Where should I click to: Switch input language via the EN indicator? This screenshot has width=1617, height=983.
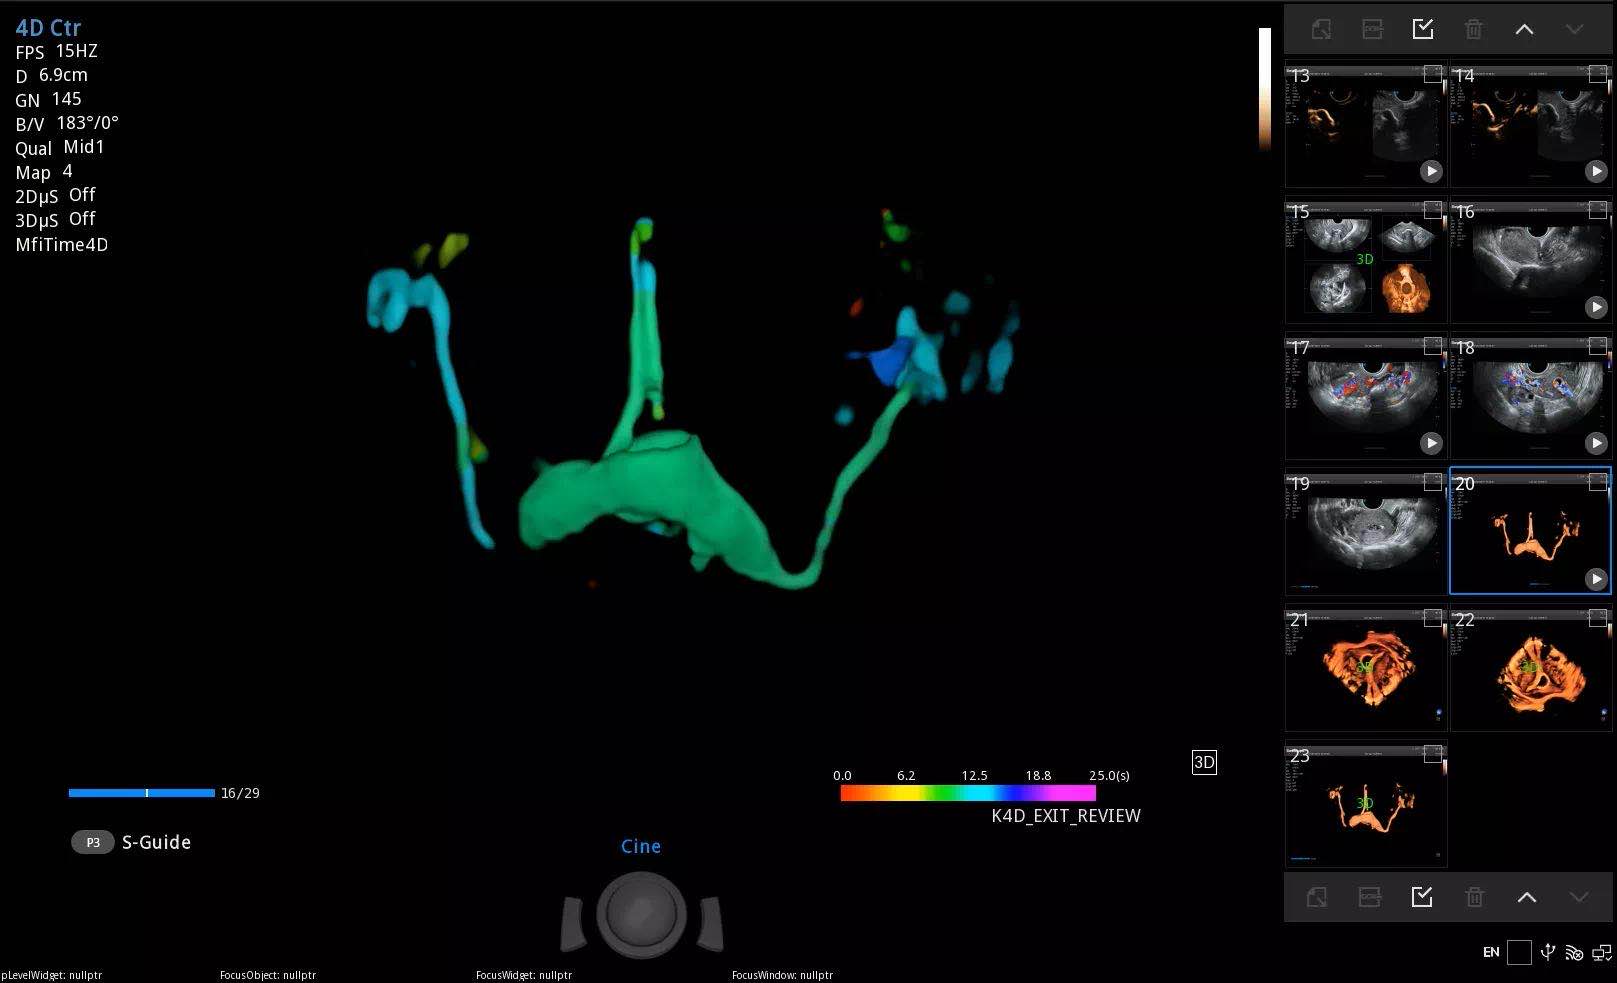(x=1490, y=952)
